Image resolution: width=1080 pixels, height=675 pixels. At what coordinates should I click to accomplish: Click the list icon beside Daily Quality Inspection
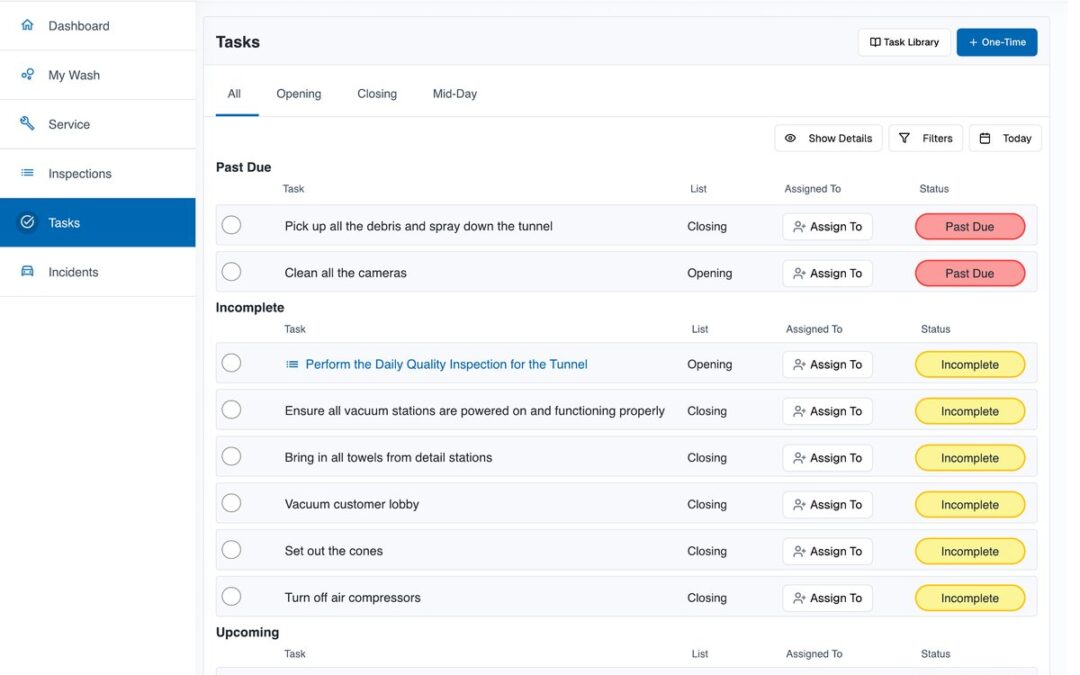292,364
